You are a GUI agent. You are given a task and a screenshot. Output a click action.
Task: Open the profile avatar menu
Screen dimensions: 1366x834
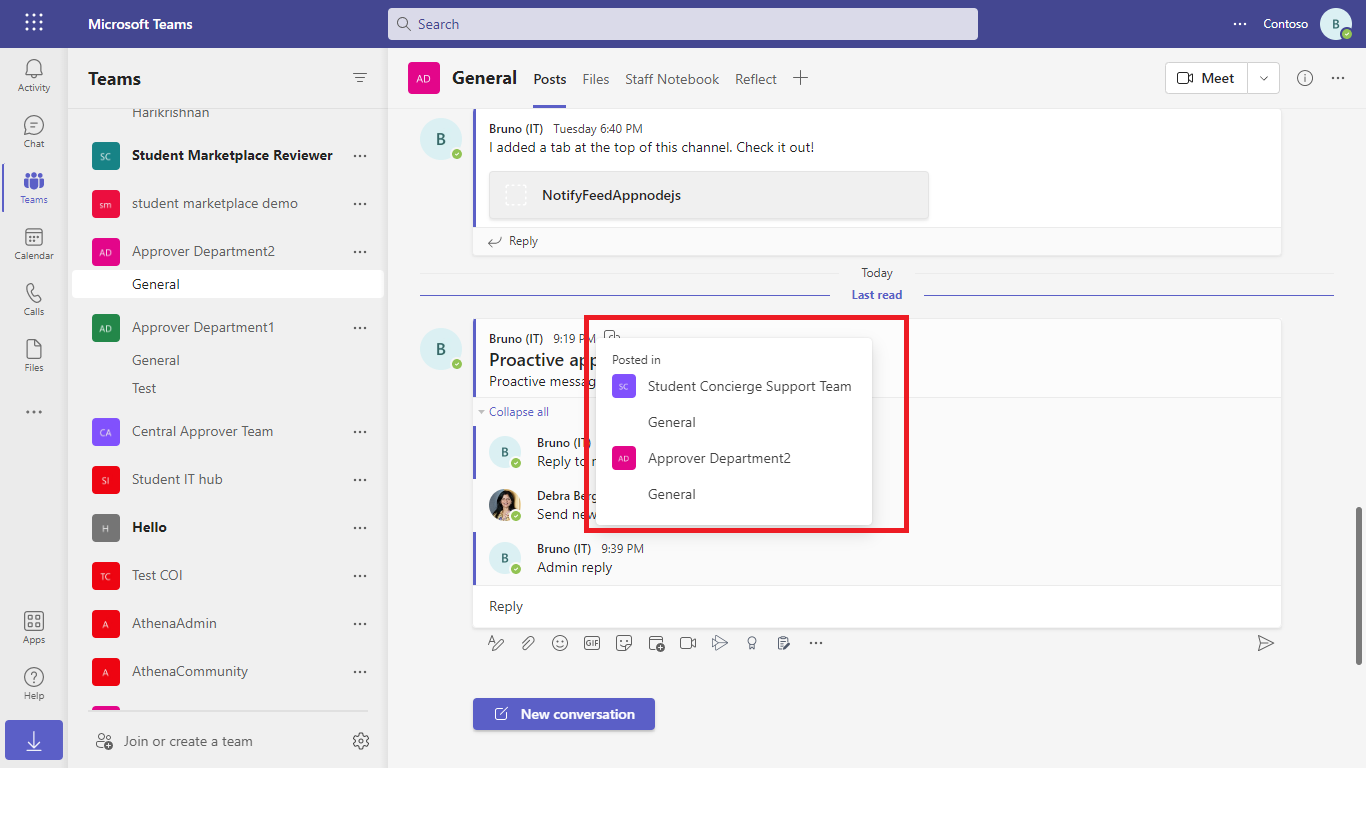1336,24
